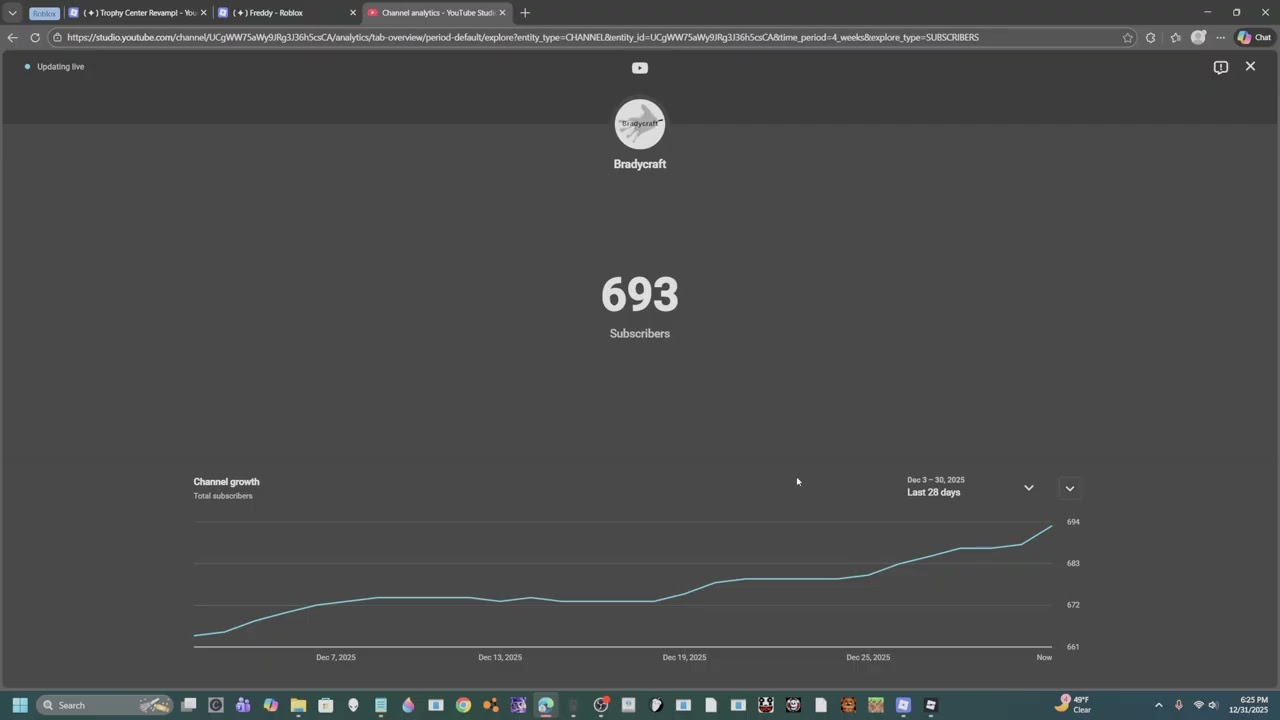Screen dimensions: 1280x720
Task: Close the Trophy Center Revamp tab
Action: tap(203, 13)
